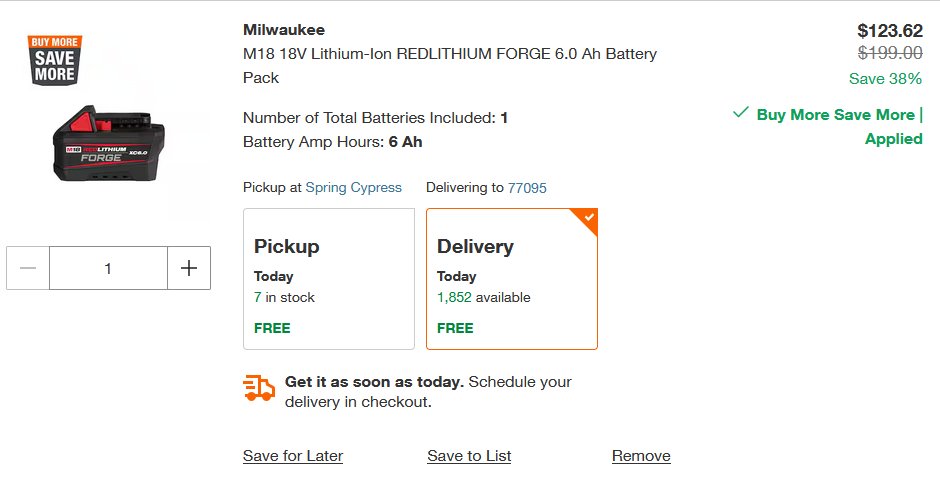Save the battery pack to a list

click(469, 456)
